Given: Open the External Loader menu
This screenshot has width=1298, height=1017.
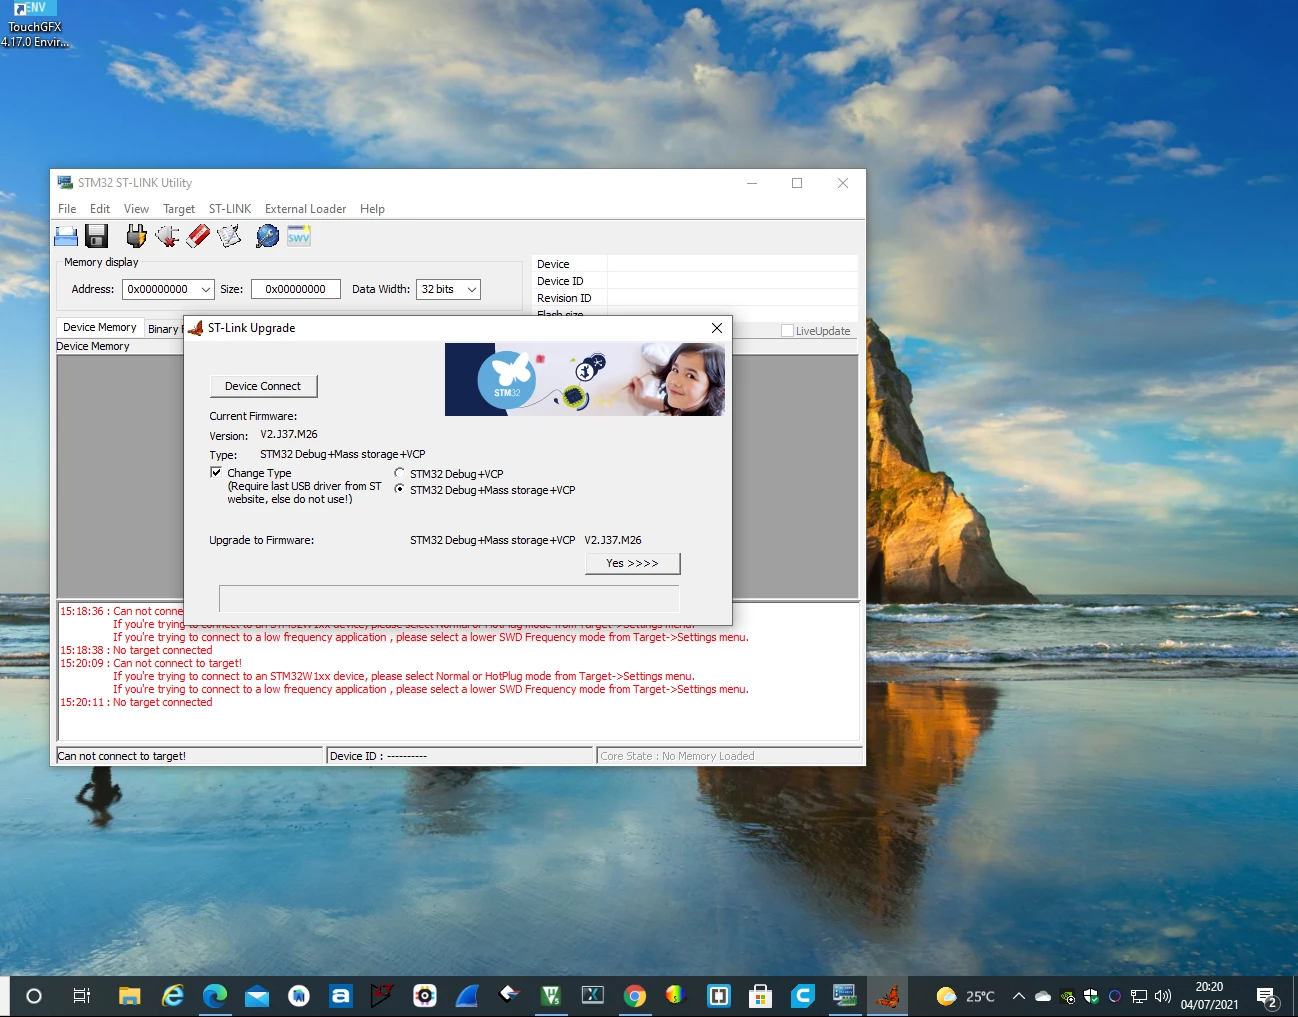Looking at the screenshot, I should [305, 209].
